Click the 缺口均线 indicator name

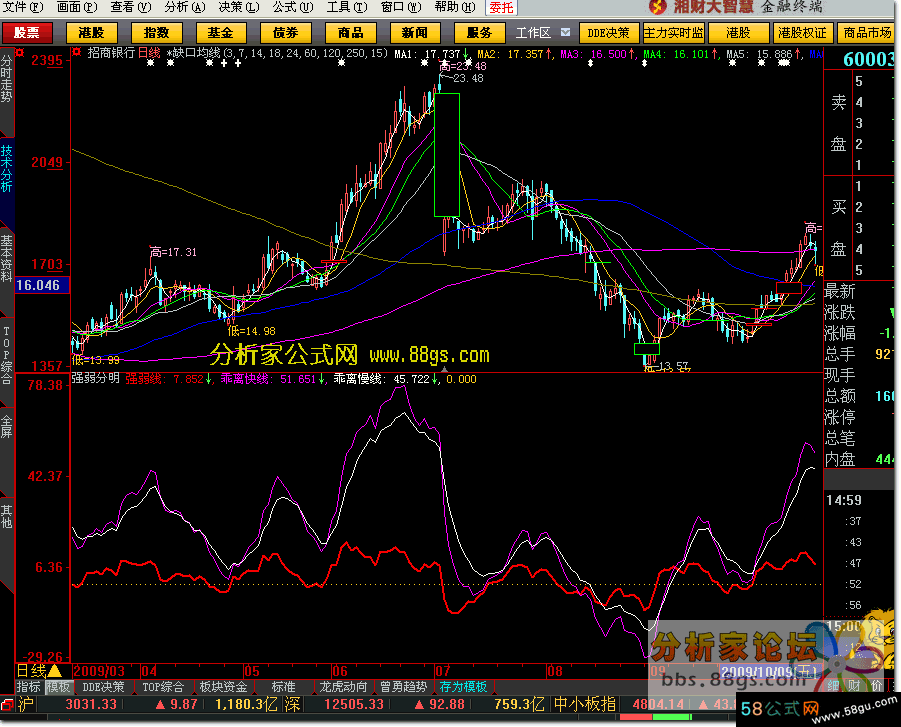click(x=197, y=53)
